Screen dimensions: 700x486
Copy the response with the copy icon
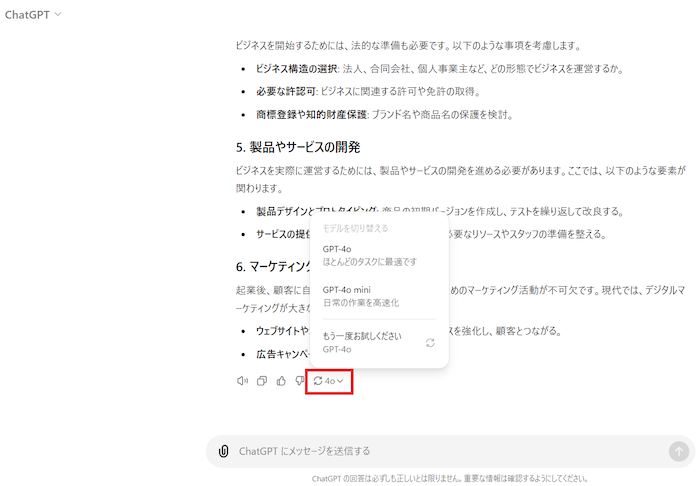(x=262, y=381)
